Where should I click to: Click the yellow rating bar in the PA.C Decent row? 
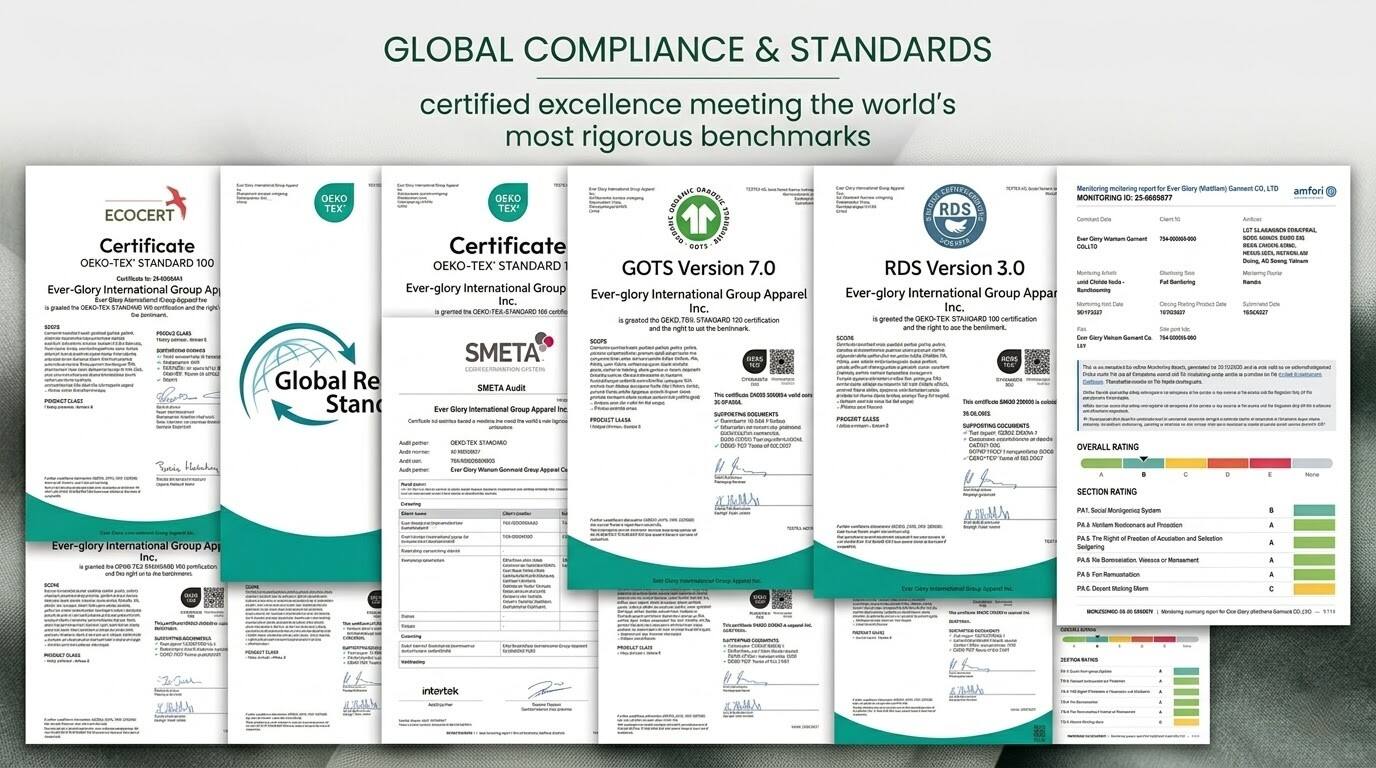(x=1314, y=589)
